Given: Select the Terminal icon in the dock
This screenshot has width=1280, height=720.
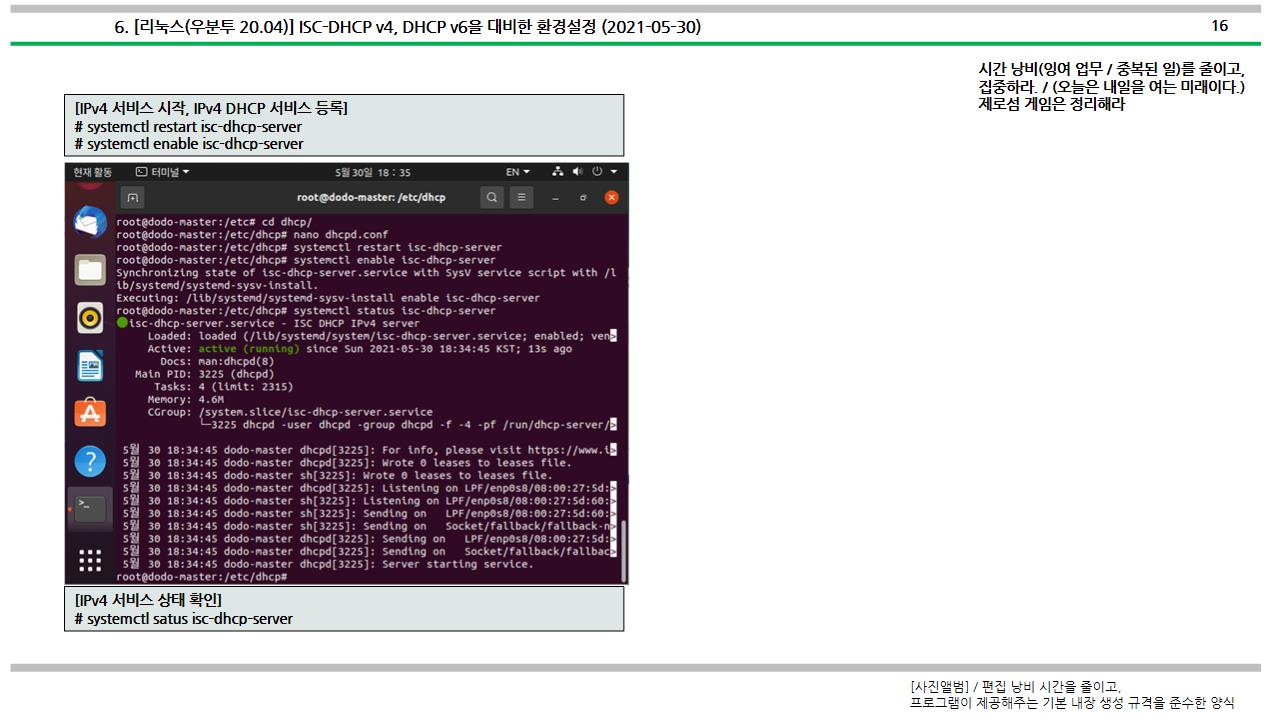Looking at the screenshot, I should click(90, 508).
